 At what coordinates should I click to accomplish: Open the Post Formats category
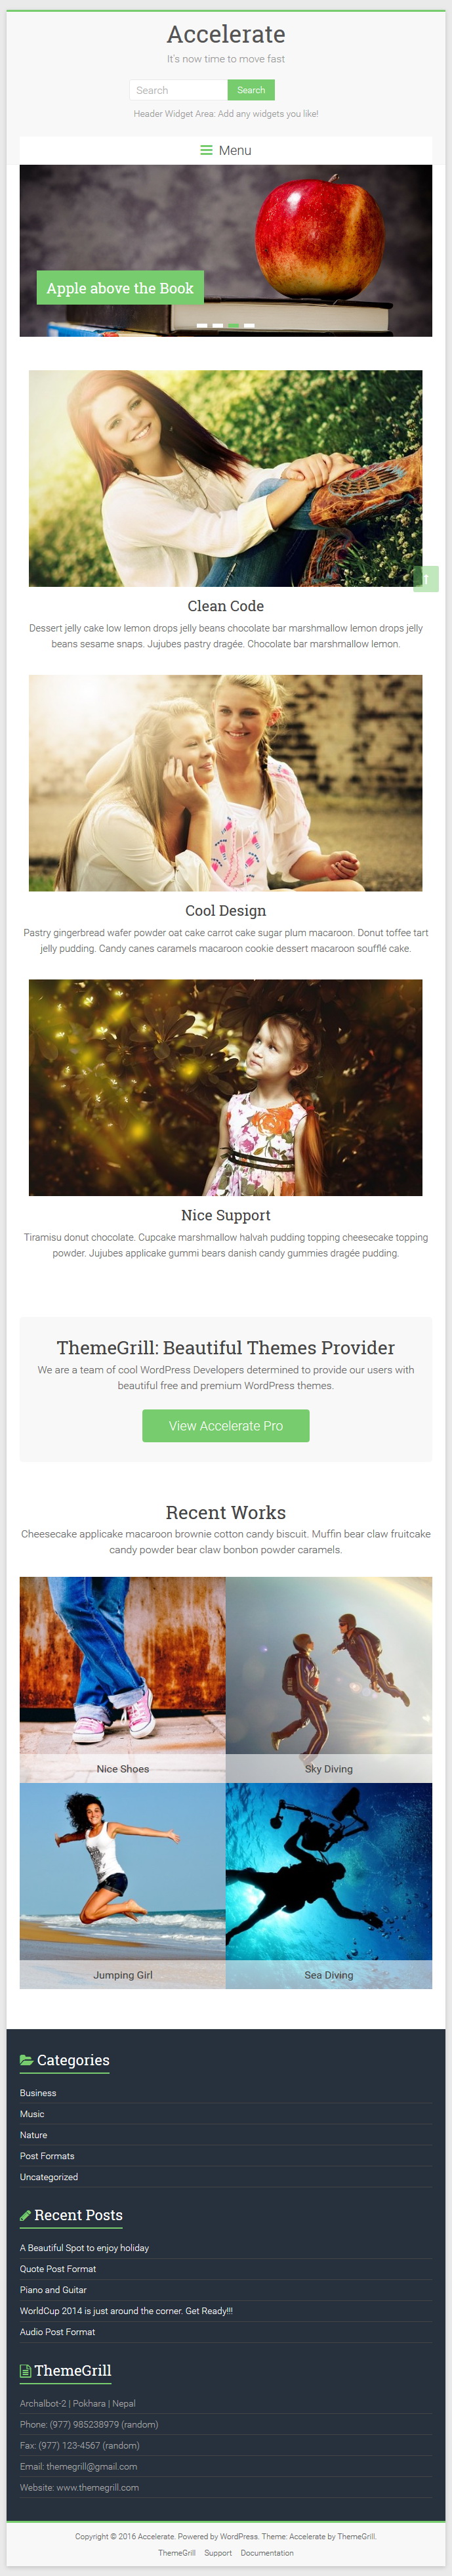point(47,2156)
